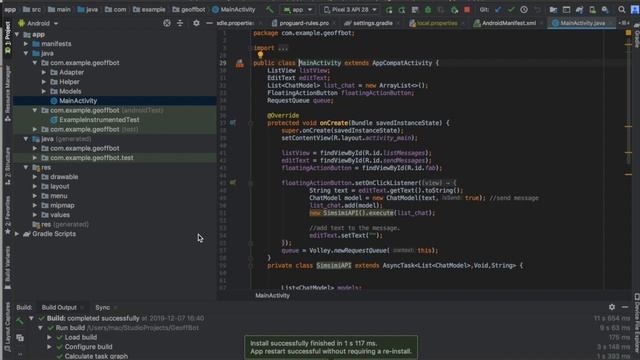This screenshot has width=640, height=360.
Task: Click the Install successfully finished notification
Action: tap(331, 347)
